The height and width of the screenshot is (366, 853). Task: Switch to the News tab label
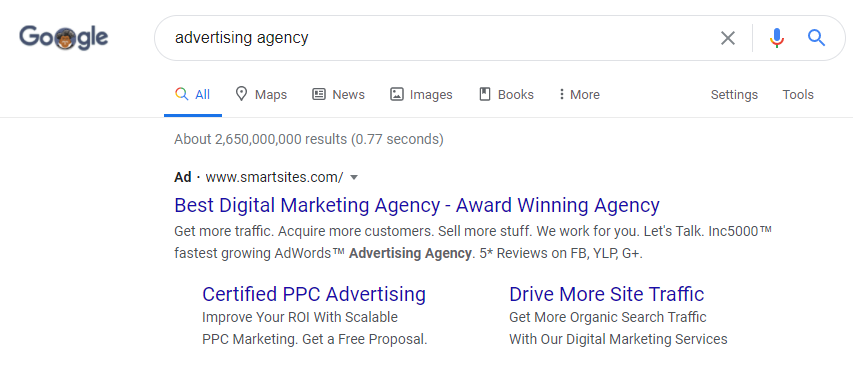(349, 95)
